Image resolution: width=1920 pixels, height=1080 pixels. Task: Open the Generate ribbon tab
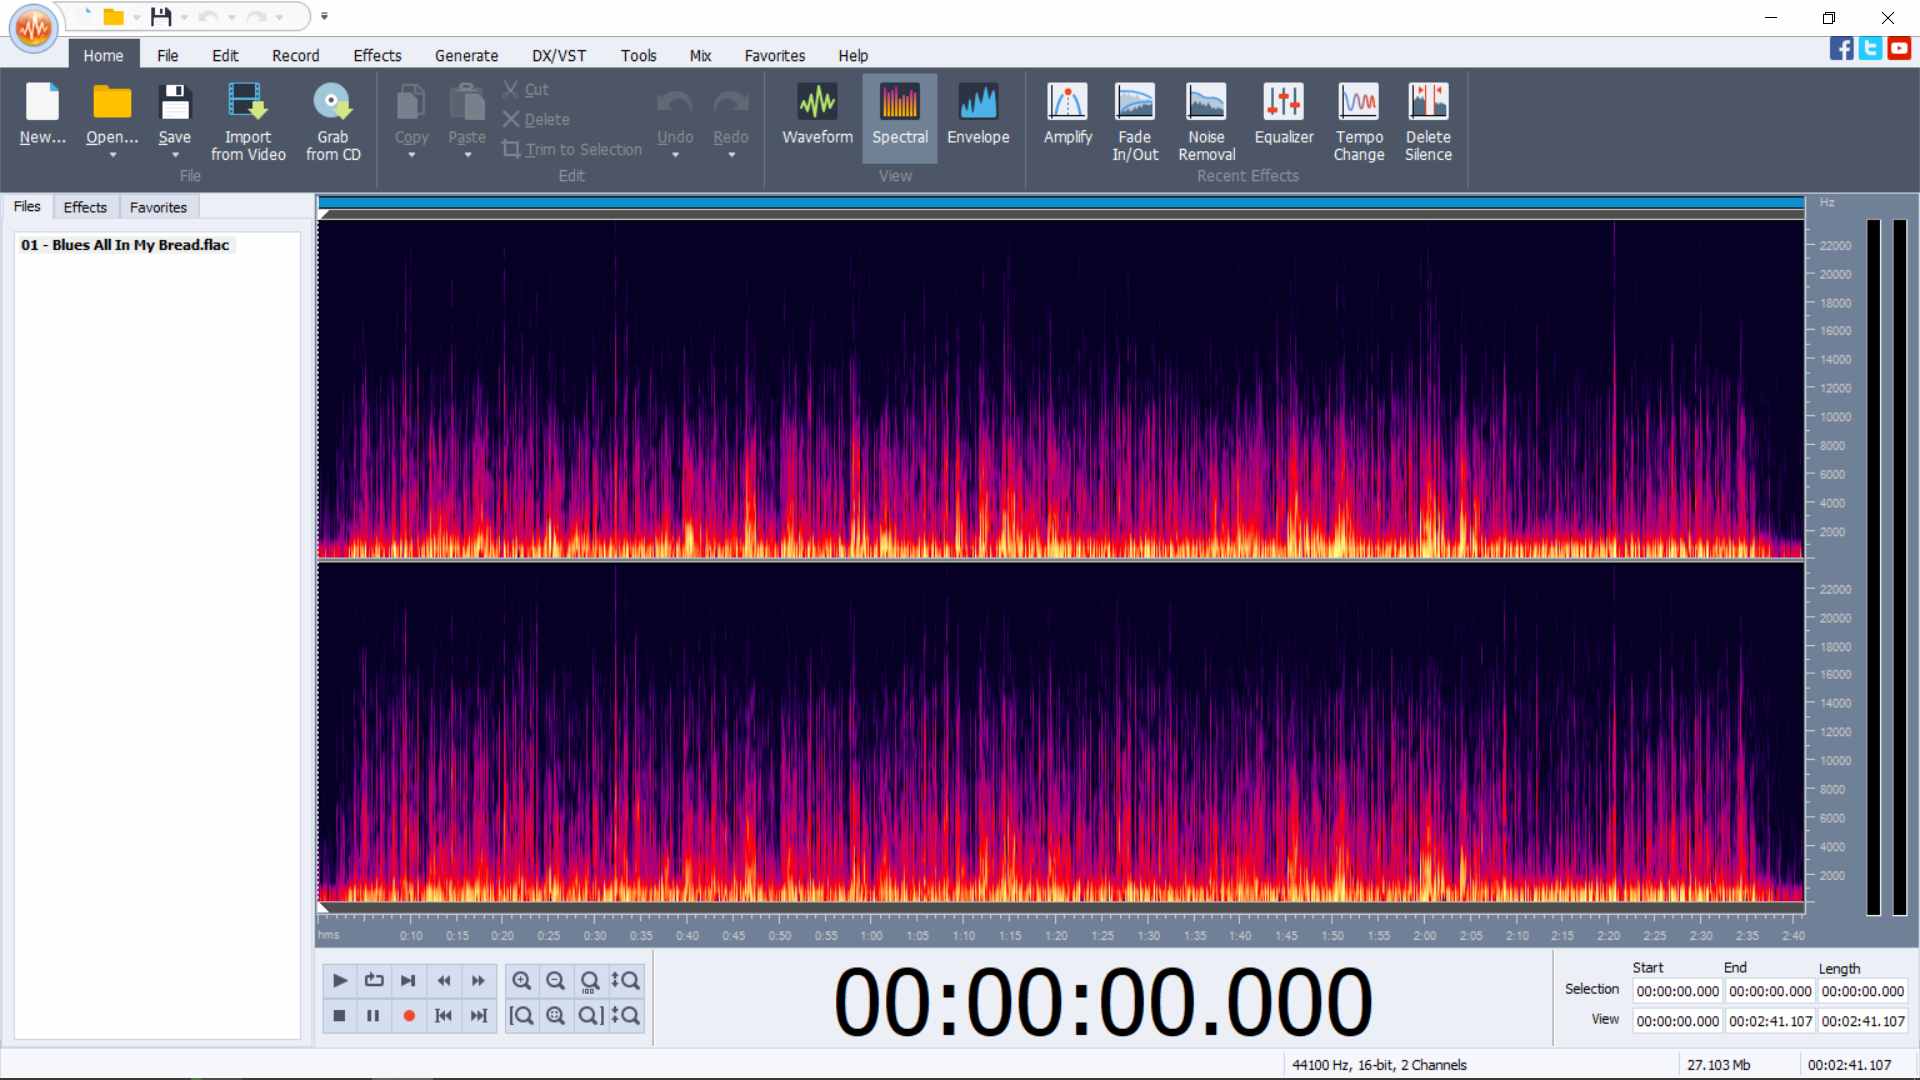(x=466, y=55)
